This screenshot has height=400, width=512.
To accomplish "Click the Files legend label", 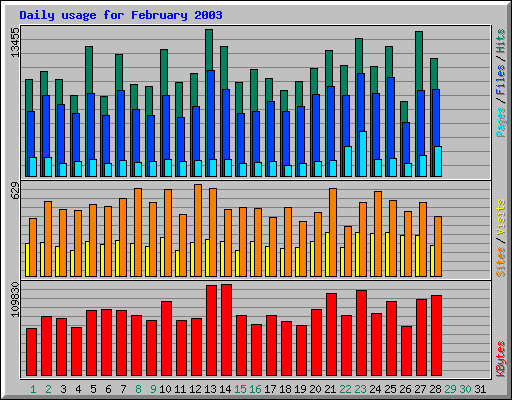I will click(x=501, y=80).
